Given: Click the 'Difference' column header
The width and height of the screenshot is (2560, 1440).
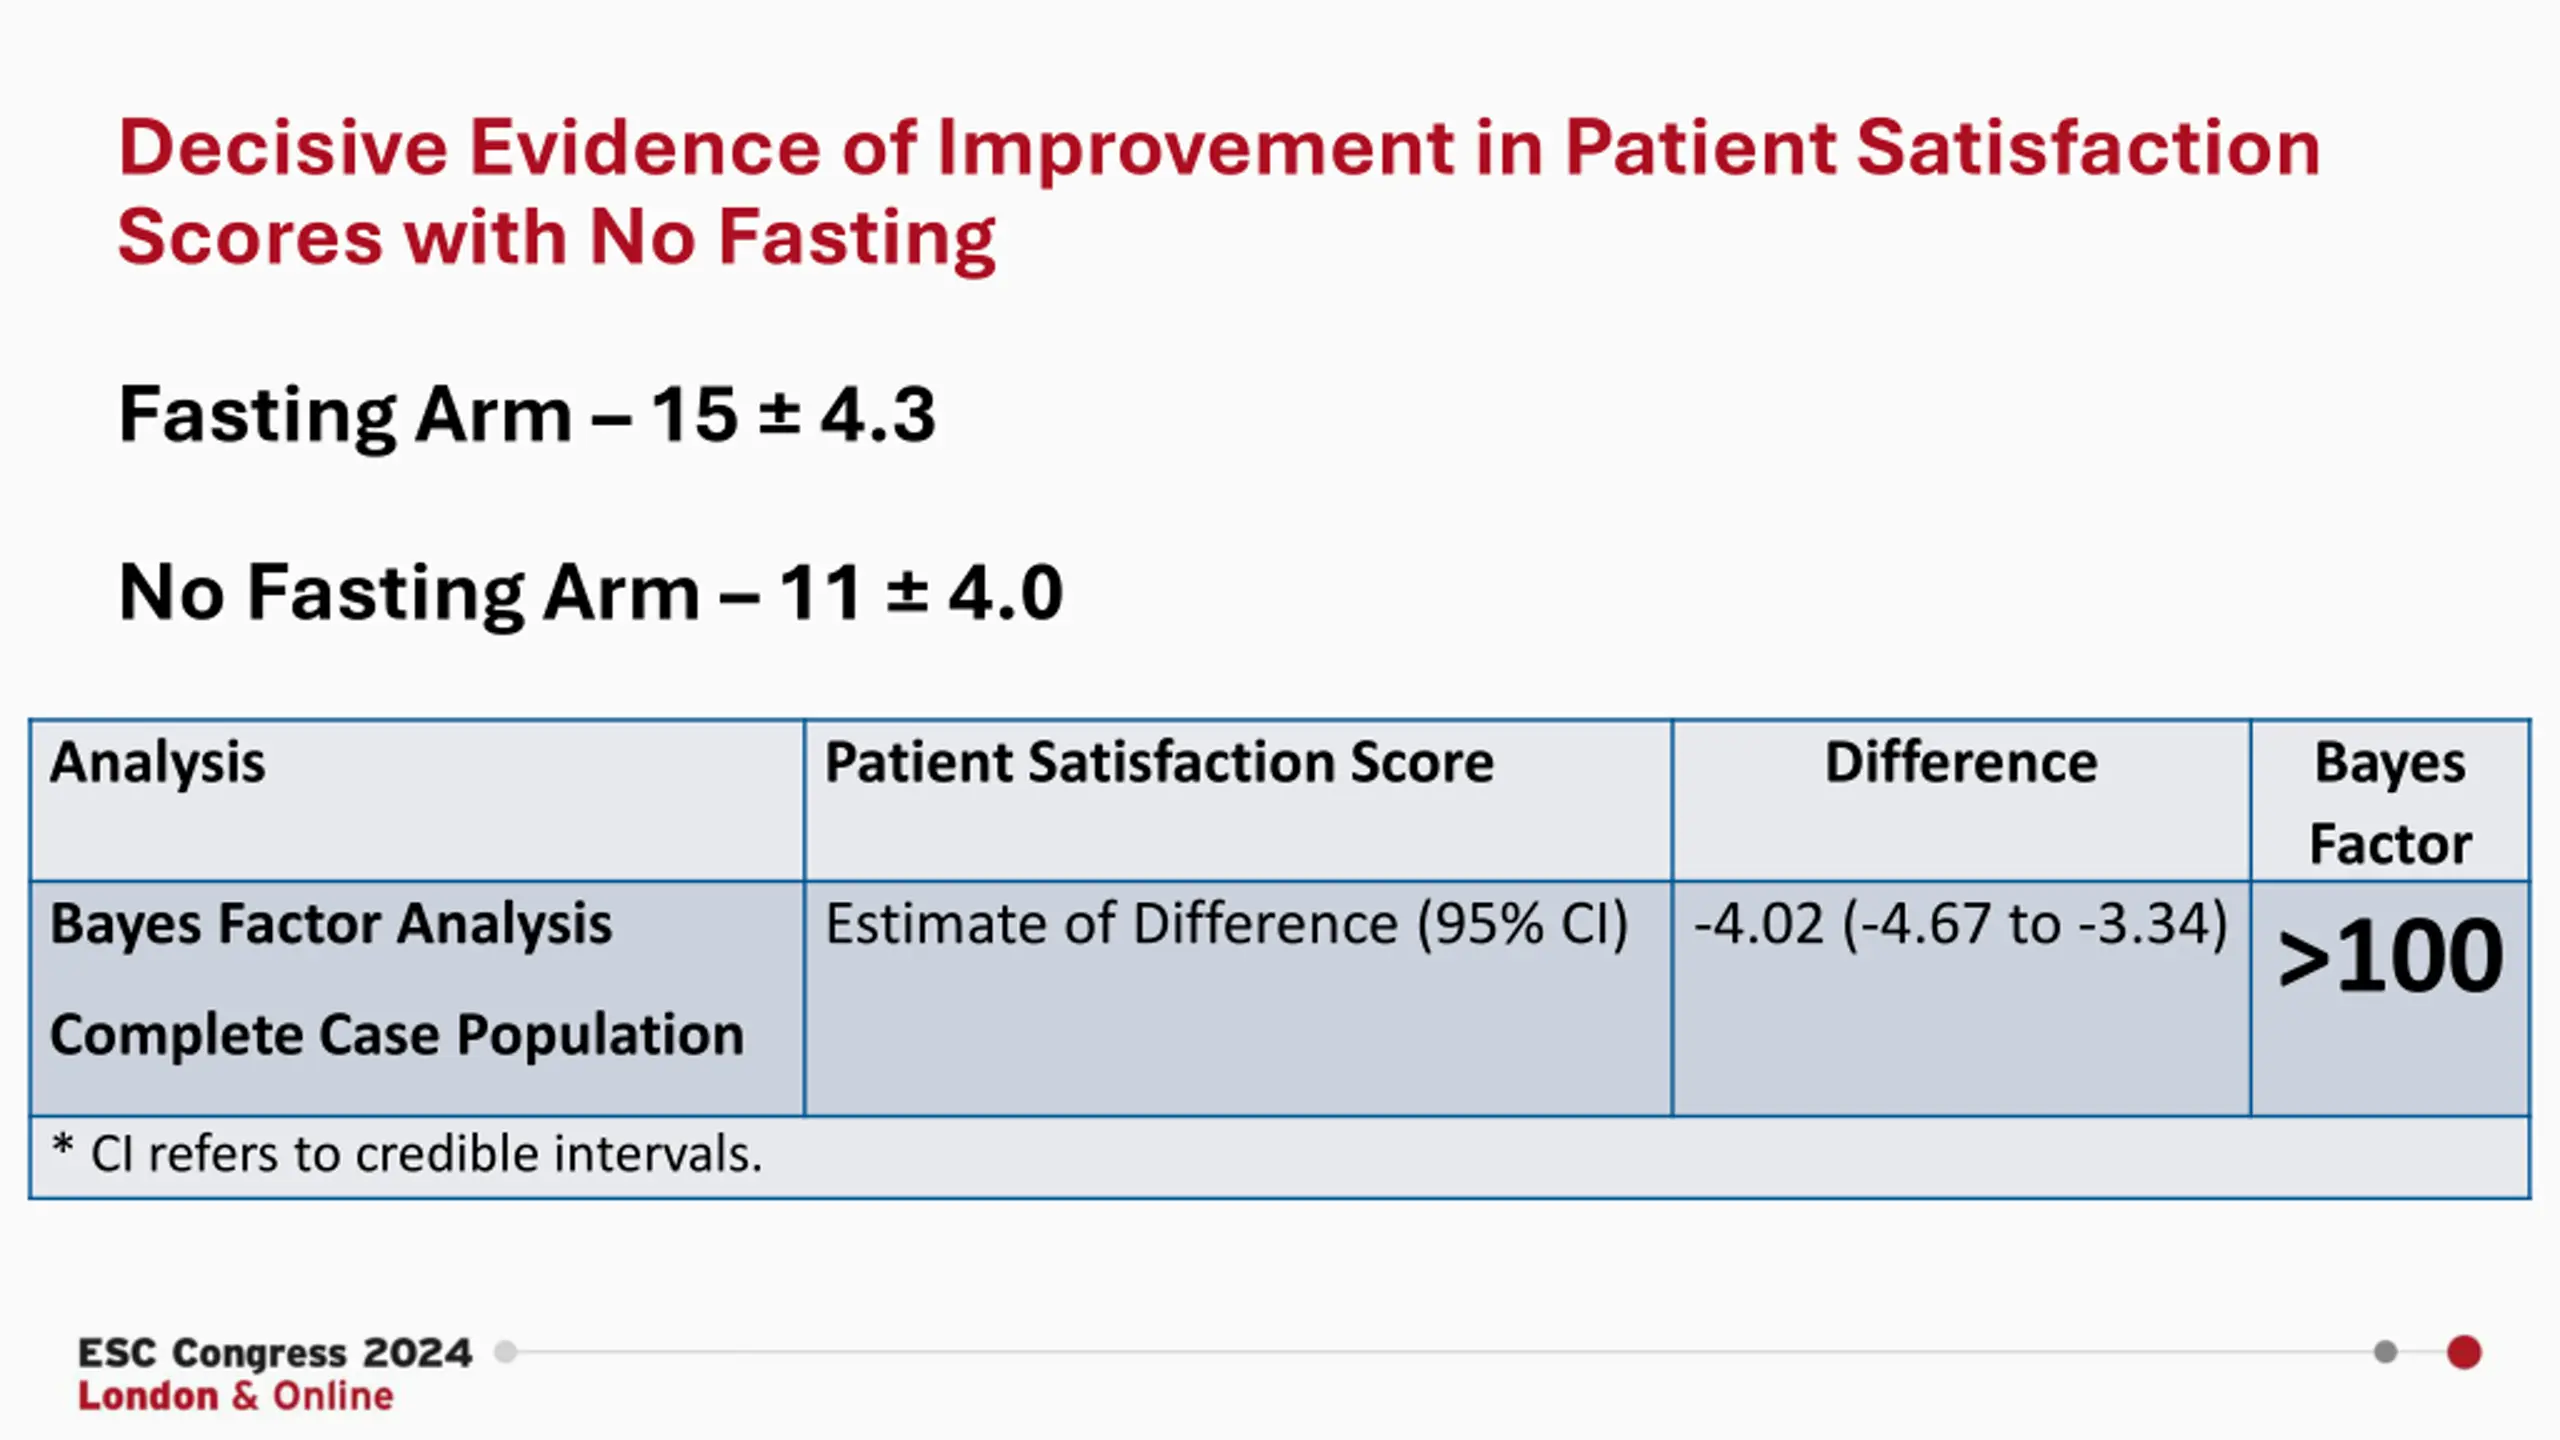Looking at the screenshot, I should click(x=1961, y=800).
